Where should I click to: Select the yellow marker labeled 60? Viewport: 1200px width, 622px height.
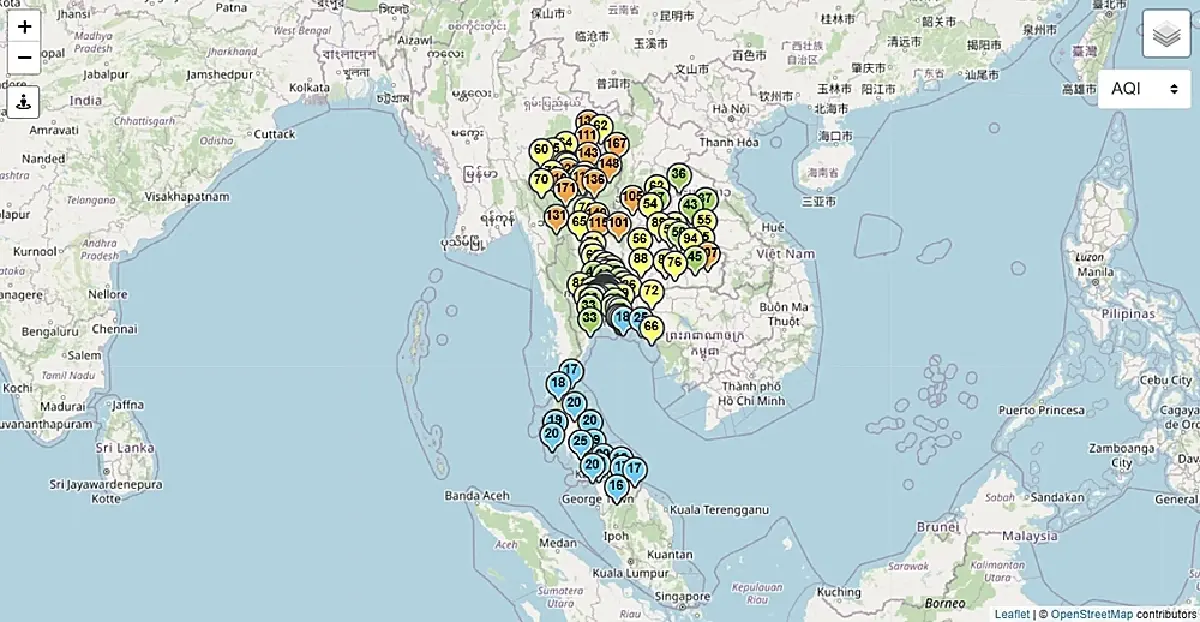(541, 151)
